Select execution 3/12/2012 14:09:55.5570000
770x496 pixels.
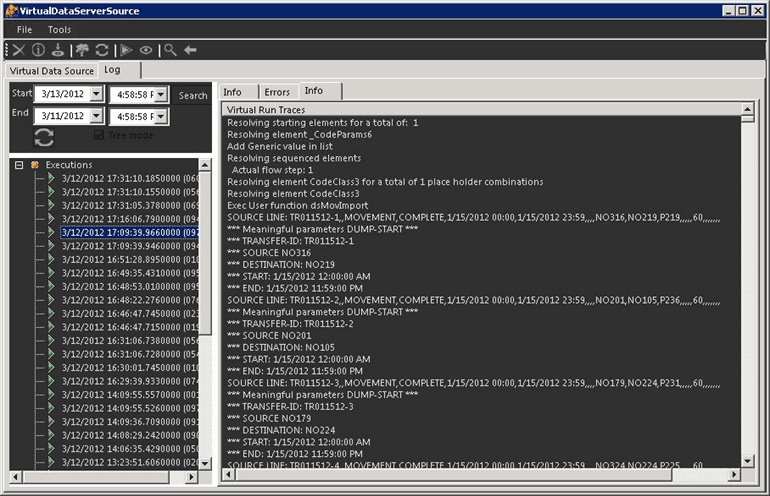click(x=130, y=394)
